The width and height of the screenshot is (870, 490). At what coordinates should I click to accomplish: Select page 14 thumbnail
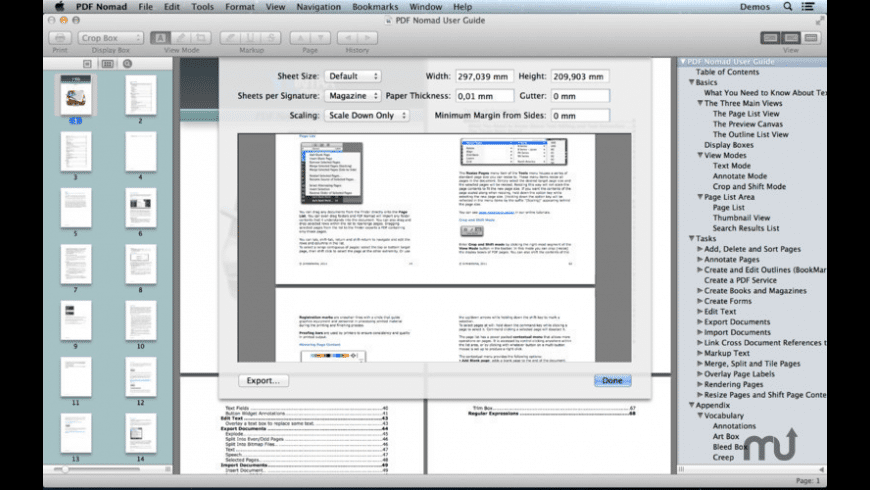point(140,433)
